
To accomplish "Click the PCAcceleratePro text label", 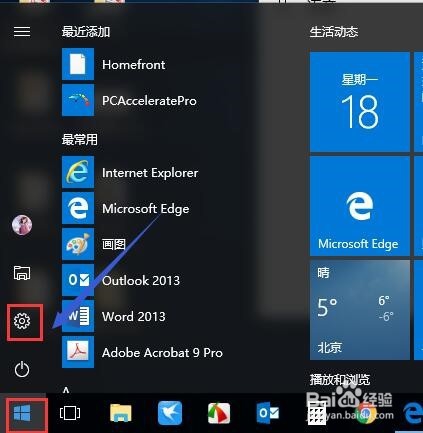I will [x=149, y=100].
